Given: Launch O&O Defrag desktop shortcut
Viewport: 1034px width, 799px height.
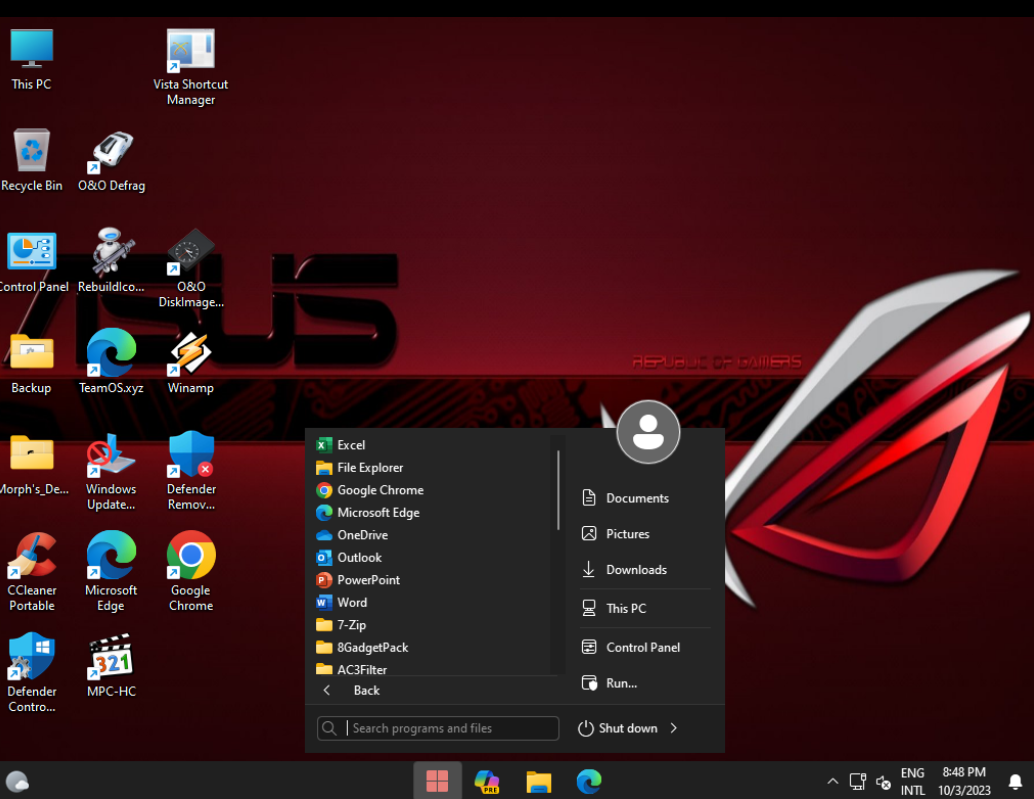Looking at the screenshot, I should pyautogui.click(x=111, y=160).
